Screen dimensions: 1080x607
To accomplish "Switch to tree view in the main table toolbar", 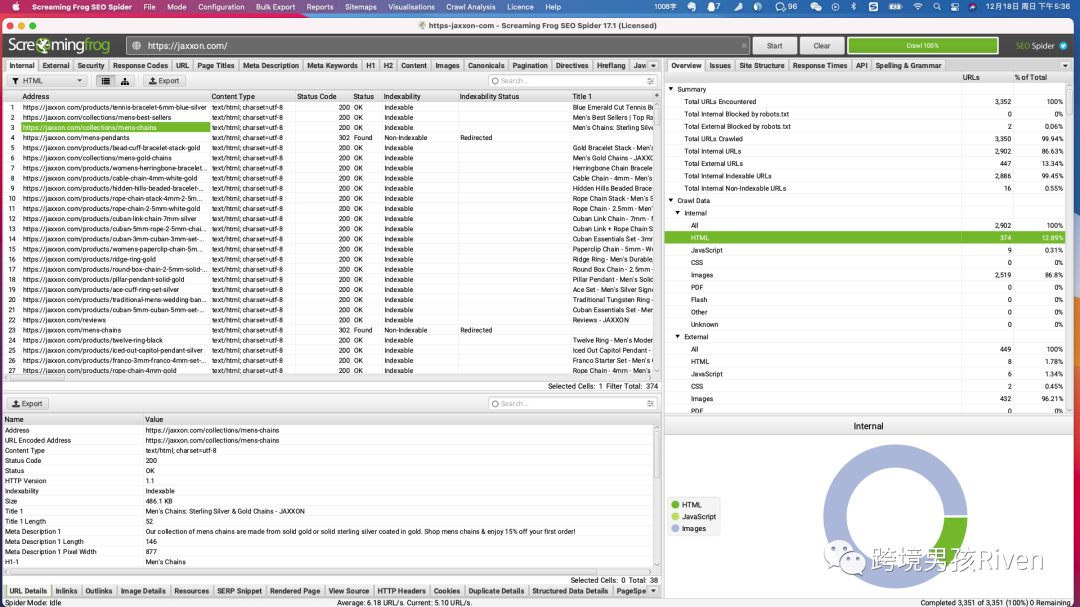I will coord(125,81).
